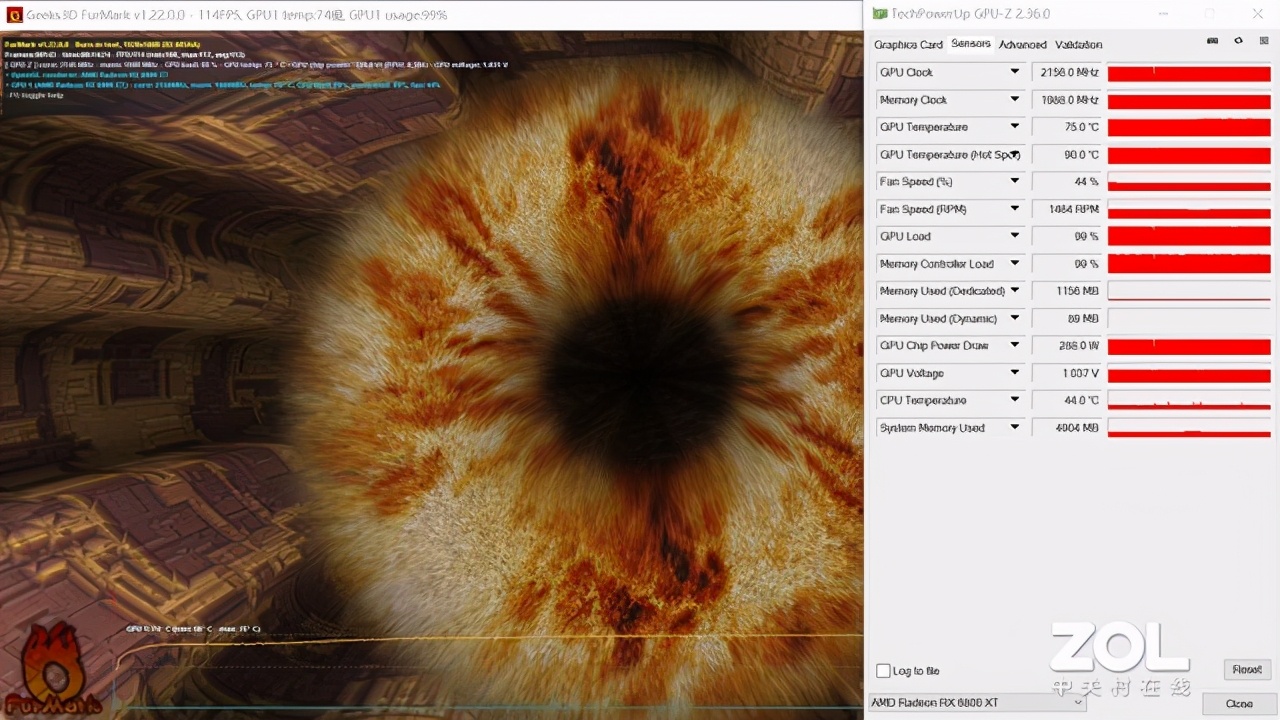Click the Memory Used (Dedicated) value
The height and width of the screenshot is (720, 1280).
pyautogui.click(x=1066, y=291)
